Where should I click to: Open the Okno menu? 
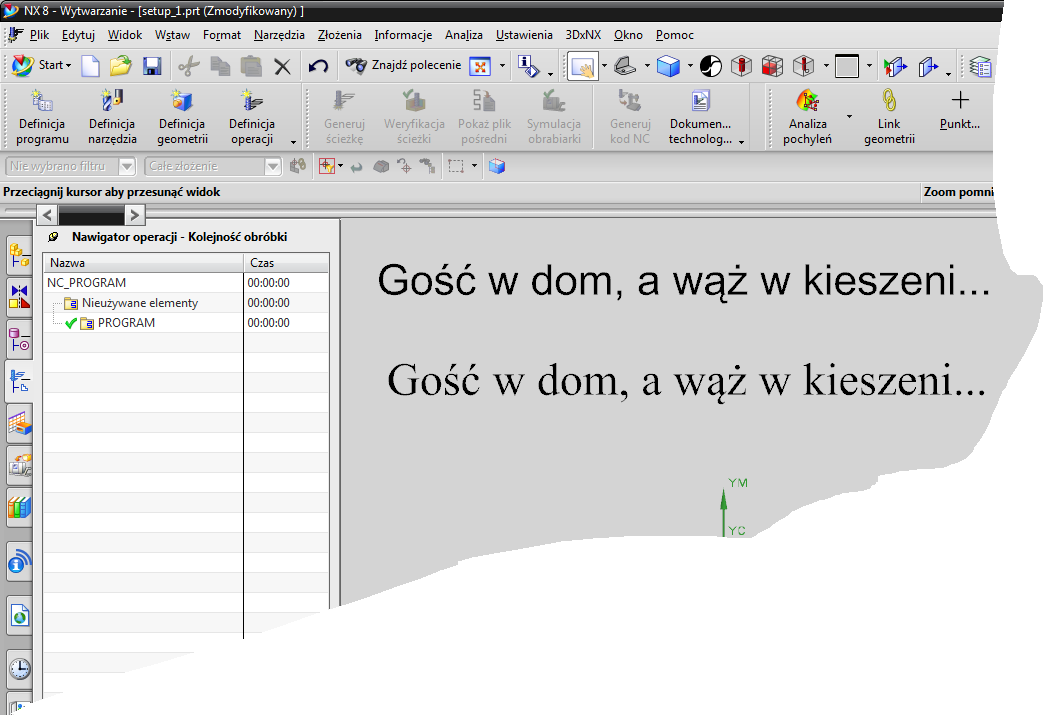tap(628, 35)
